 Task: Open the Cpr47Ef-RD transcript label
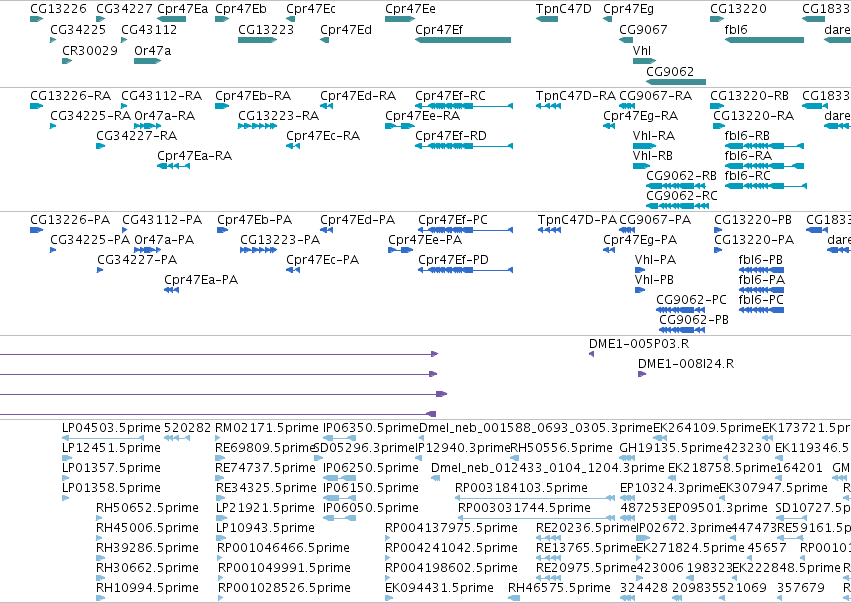coord(451,136)
